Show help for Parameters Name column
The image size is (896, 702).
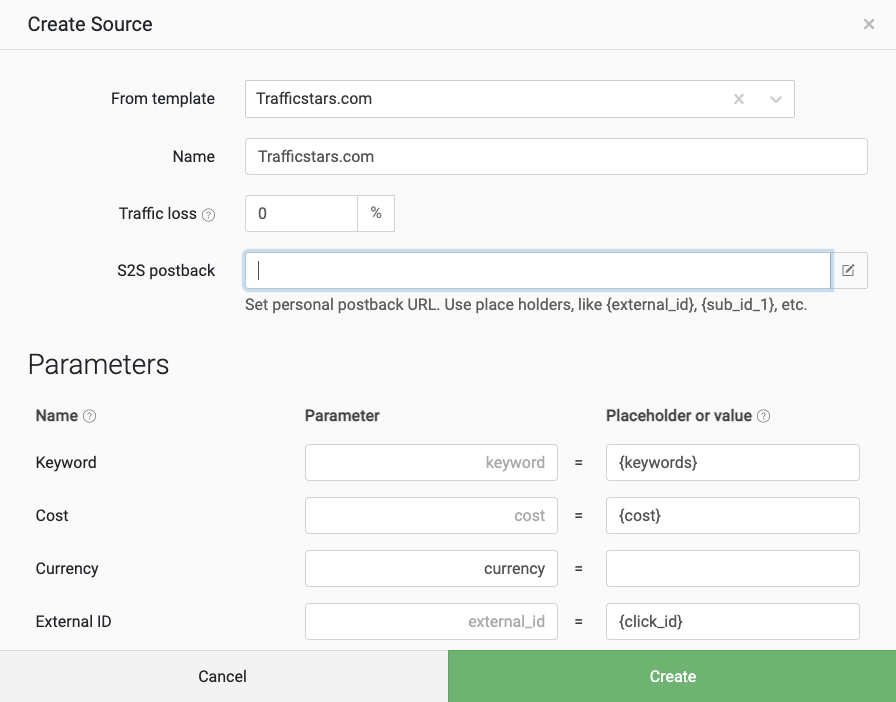click(90, 416)
